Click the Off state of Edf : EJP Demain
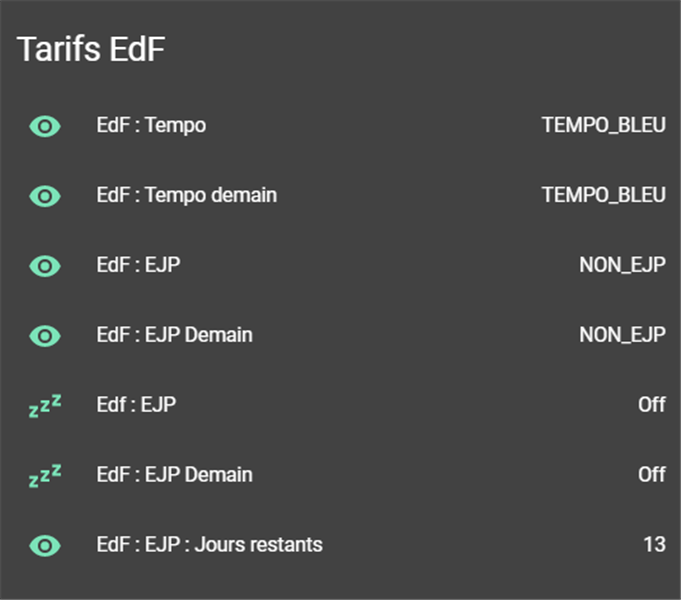This screenshot has width=681, height=600. click(651, 475)
